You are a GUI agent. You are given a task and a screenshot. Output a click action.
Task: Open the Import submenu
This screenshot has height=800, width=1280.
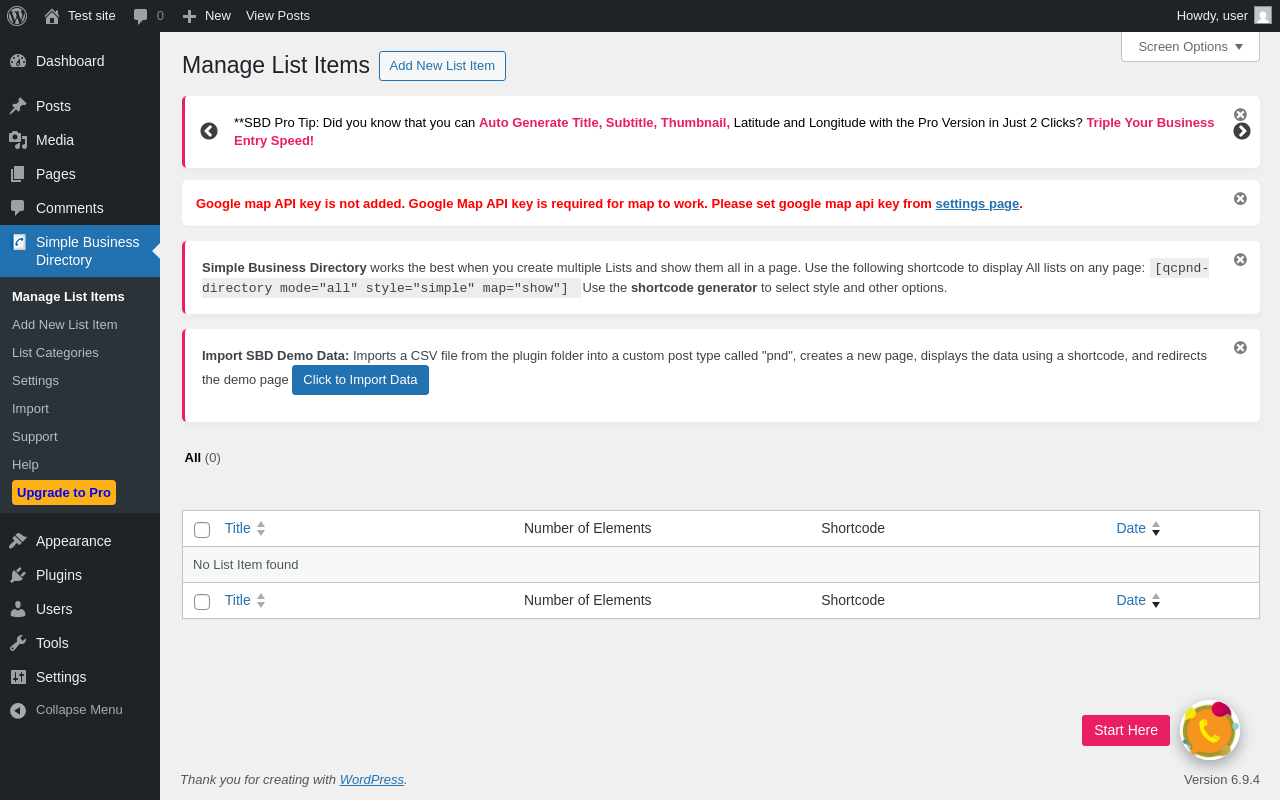[x=30, y=409]
